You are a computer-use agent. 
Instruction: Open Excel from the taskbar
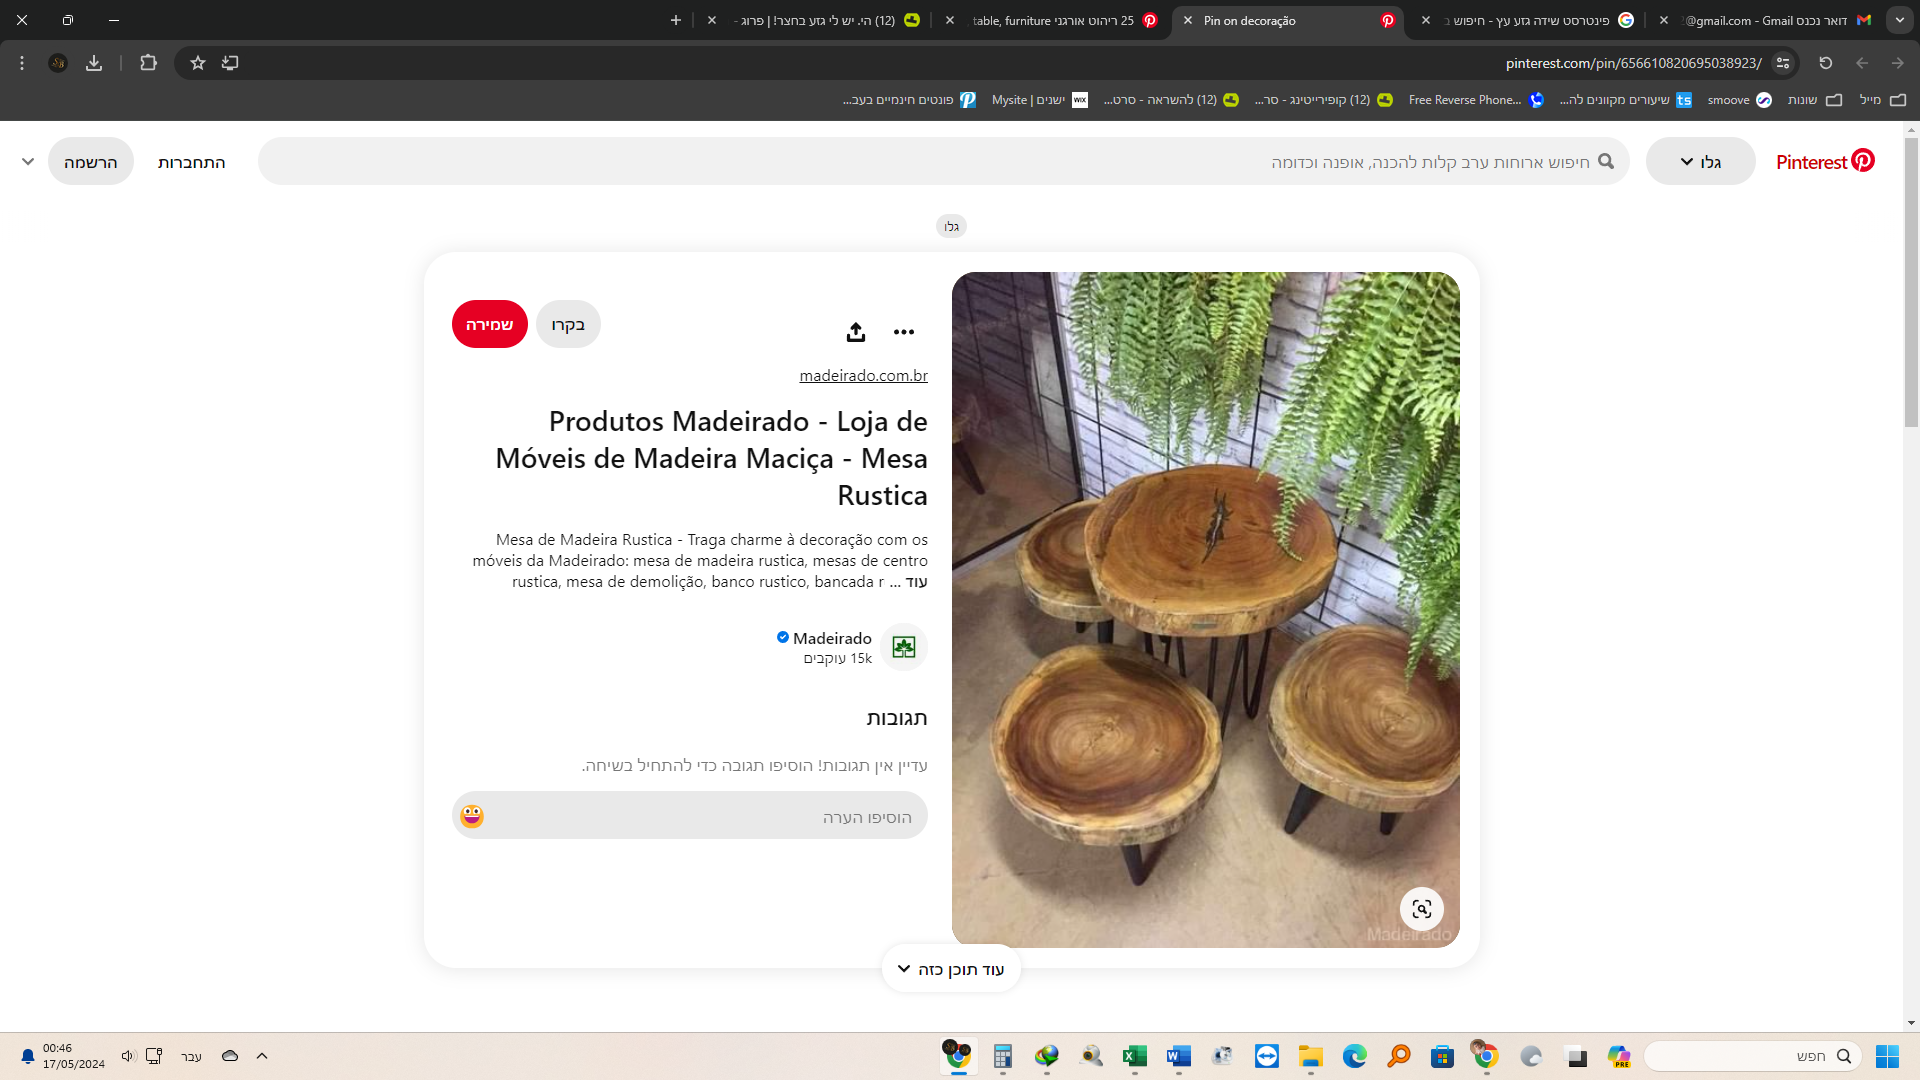point(1134,1056)
